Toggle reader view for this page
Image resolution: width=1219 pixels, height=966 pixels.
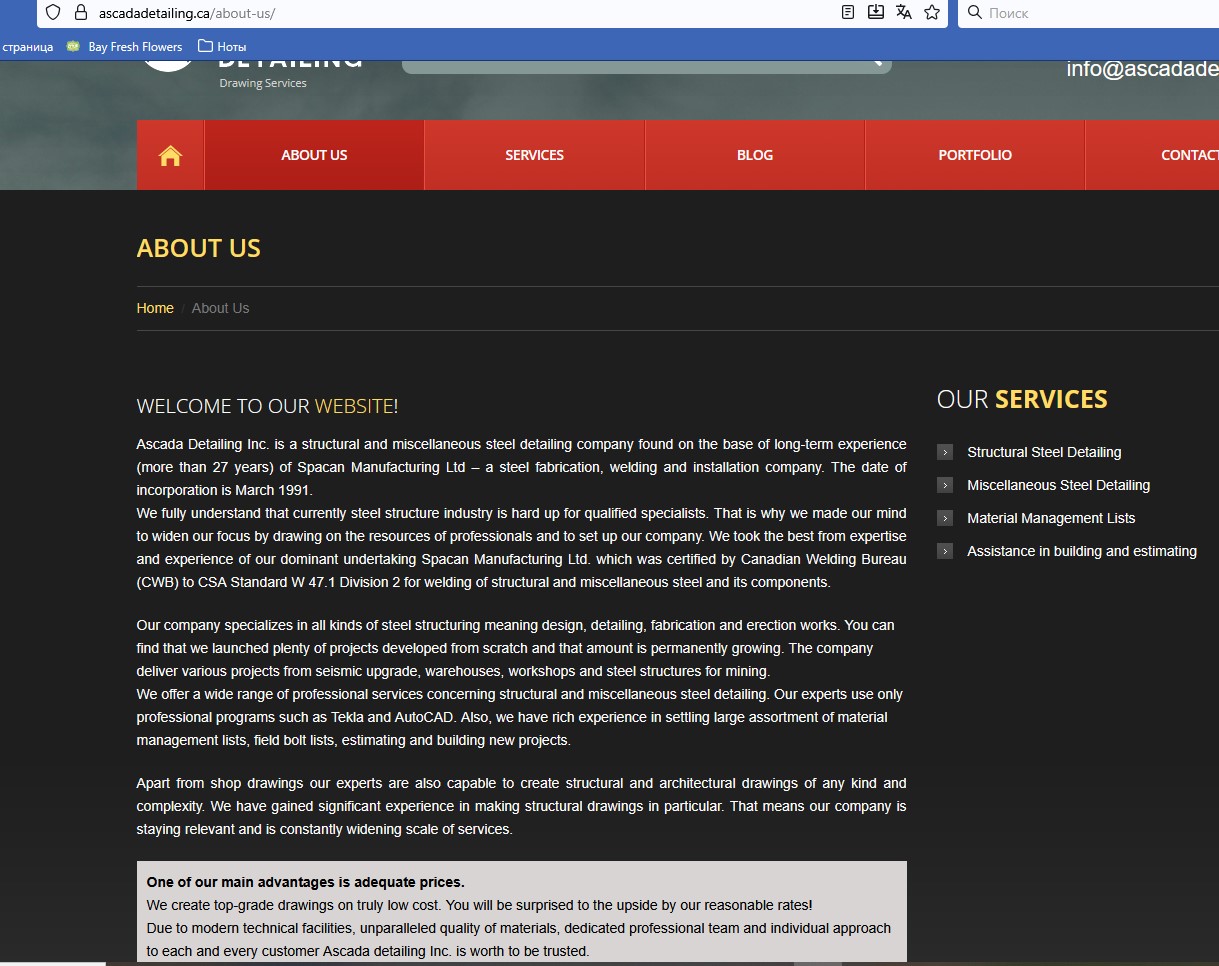[848, 13]
